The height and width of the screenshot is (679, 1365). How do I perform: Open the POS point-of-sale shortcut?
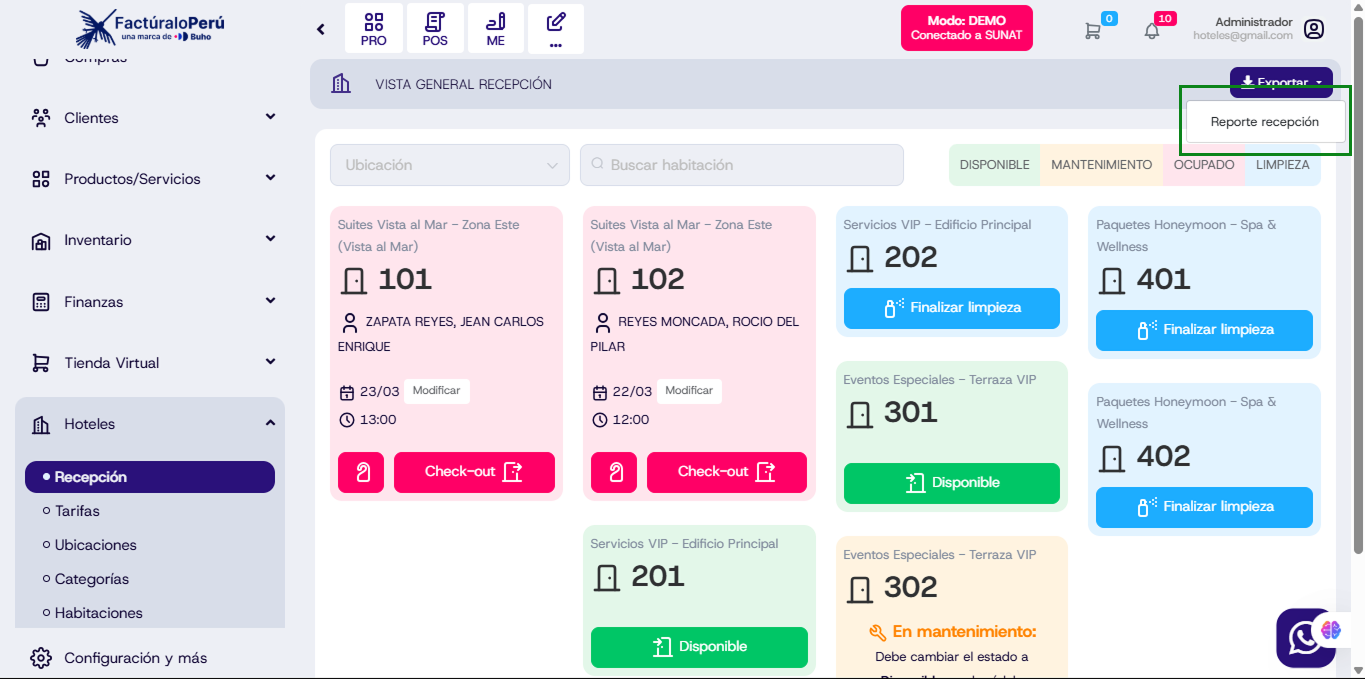435,29
